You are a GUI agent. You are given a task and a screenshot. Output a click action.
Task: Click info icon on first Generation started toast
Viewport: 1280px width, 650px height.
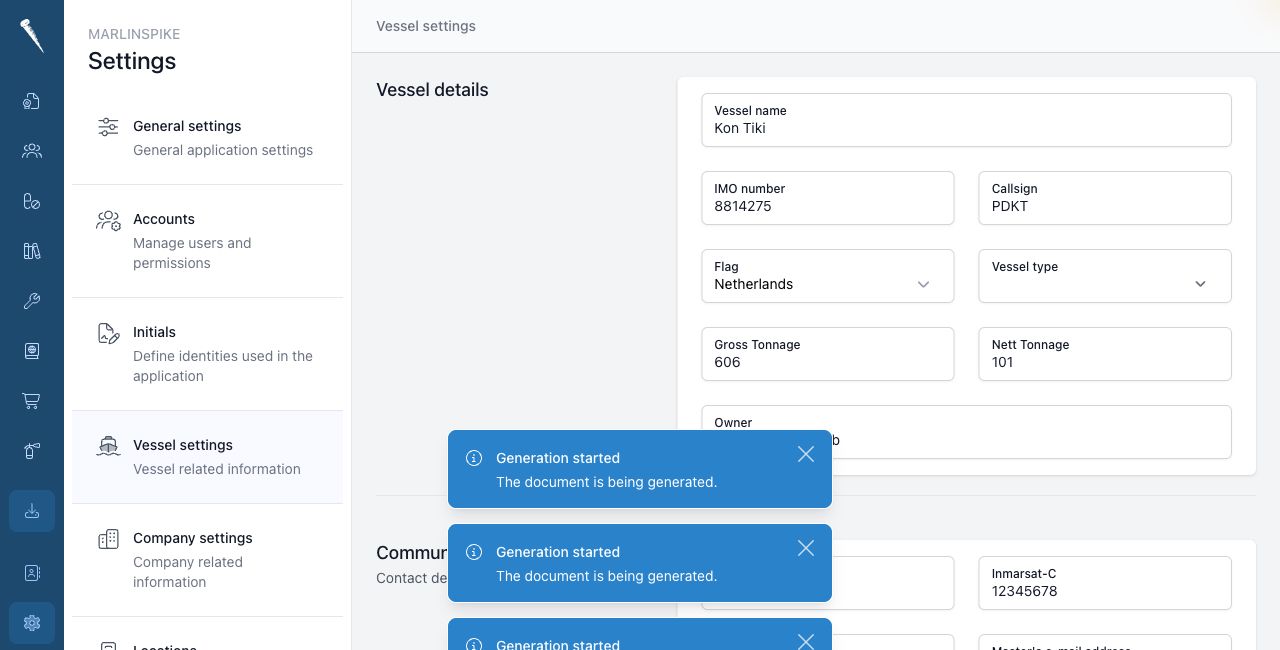click(474, 458)
